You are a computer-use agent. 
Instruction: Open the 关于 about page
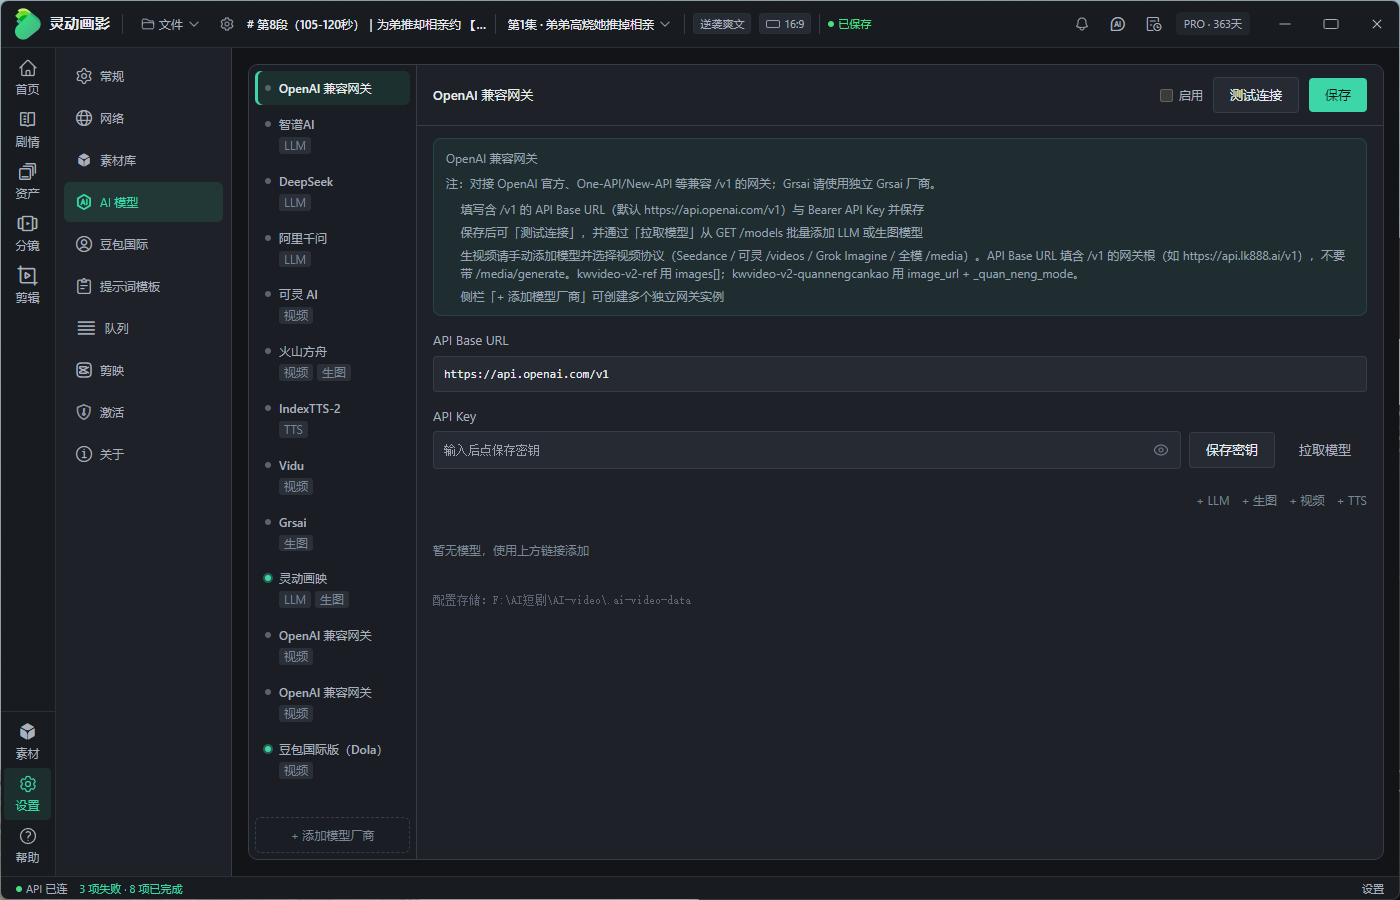click(143, 454)
